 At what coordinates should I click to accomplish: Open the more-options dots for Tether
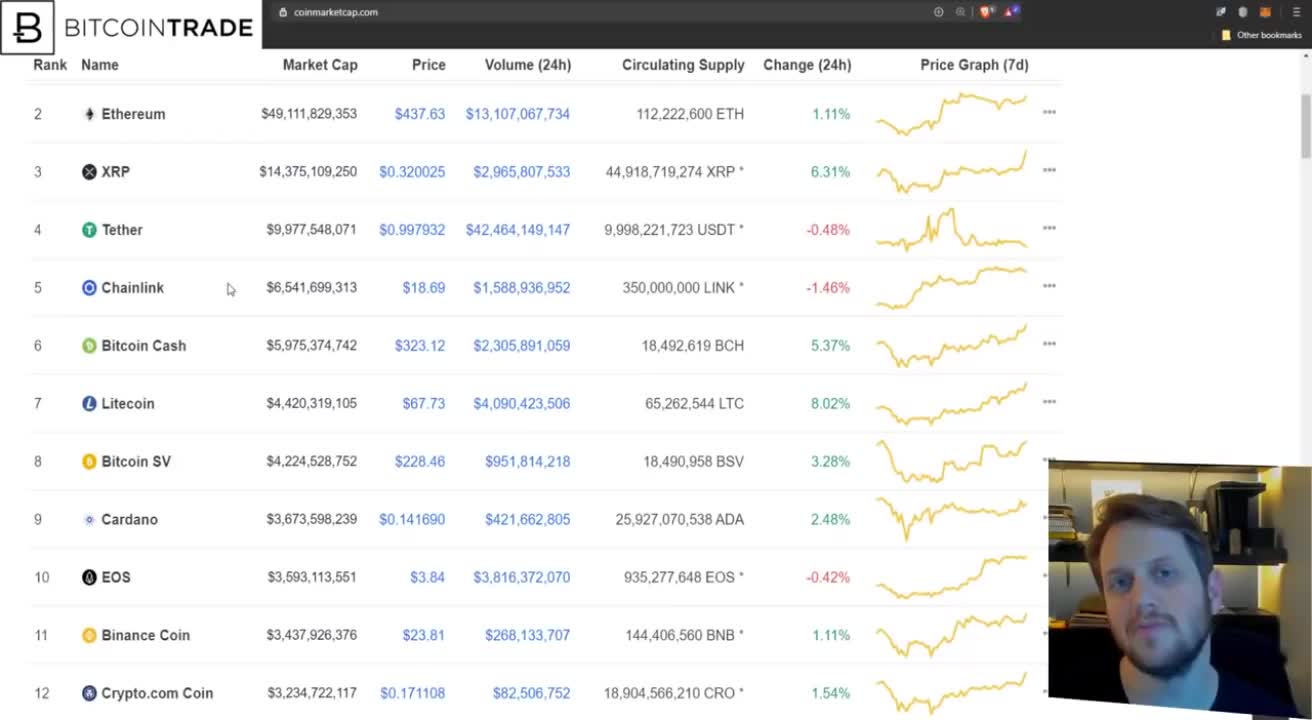(x=1049, y=228)
